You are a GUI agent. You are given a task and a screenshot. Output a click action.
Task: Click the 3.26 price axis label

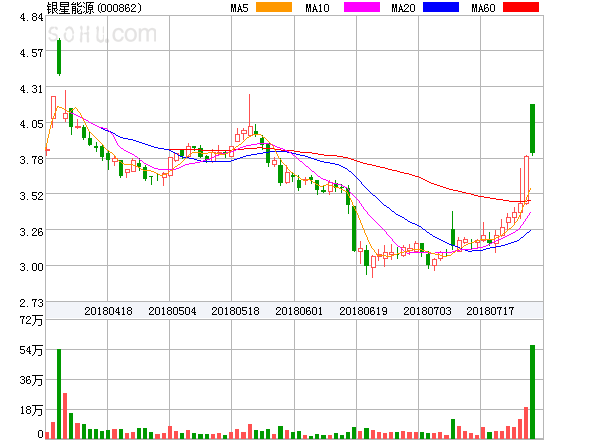pyautogui.click(x=31, y=232)
